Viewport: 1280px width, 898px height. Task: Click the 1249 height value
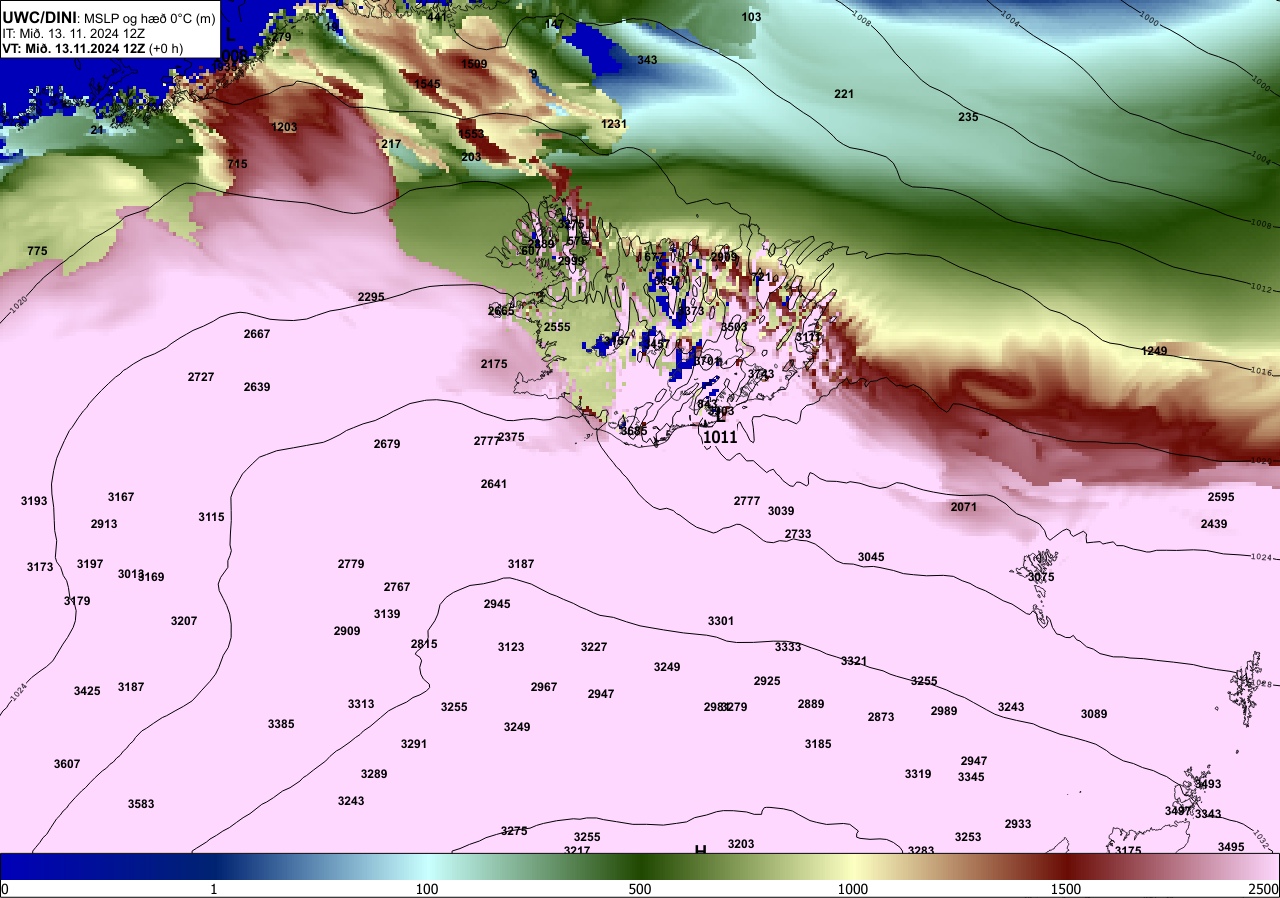(x=1154, y=351)
